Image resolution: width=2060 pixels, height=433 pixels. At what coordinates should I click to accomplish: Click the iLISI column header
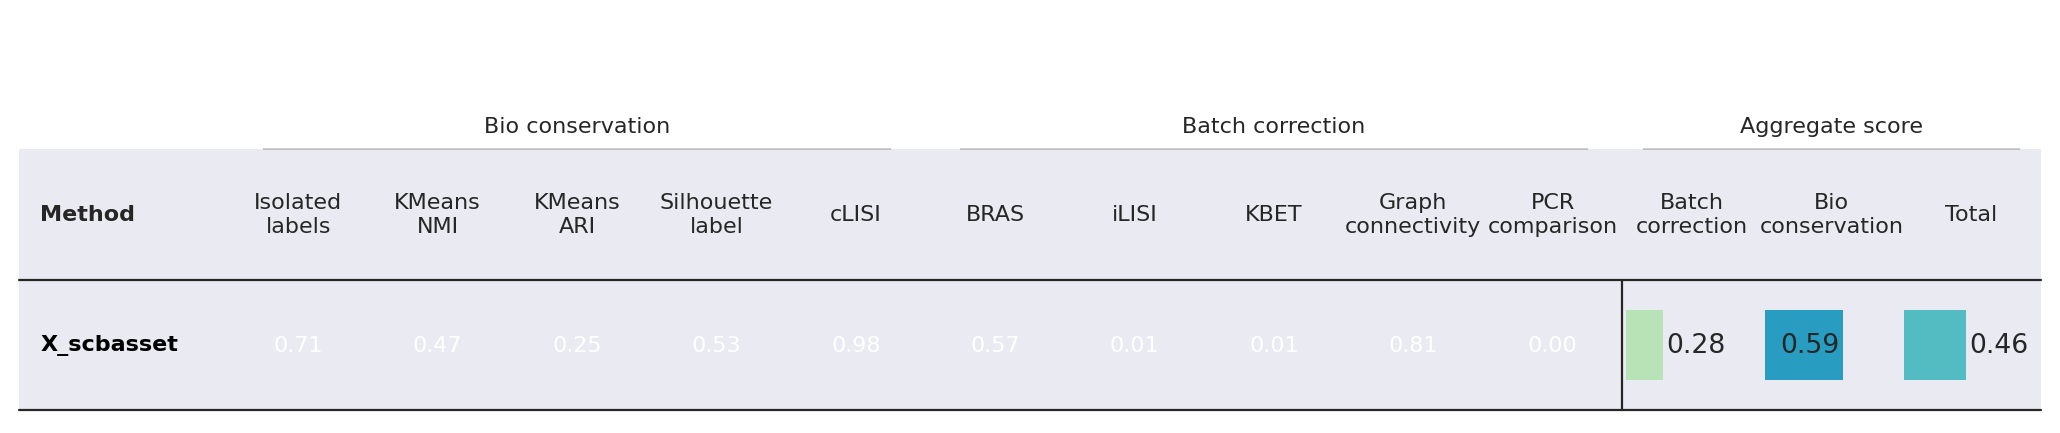(x=1134, y=215)
